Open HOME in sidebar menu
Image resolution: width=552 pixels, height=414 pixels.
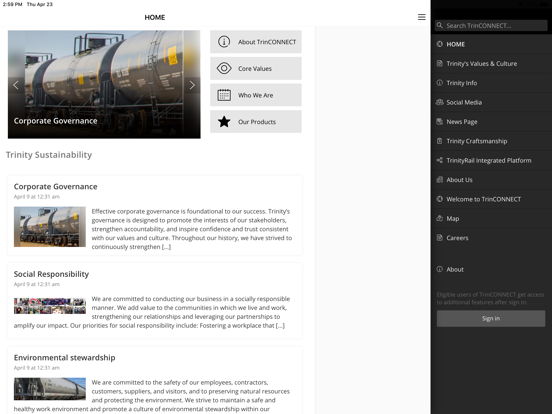click(491, 44)
